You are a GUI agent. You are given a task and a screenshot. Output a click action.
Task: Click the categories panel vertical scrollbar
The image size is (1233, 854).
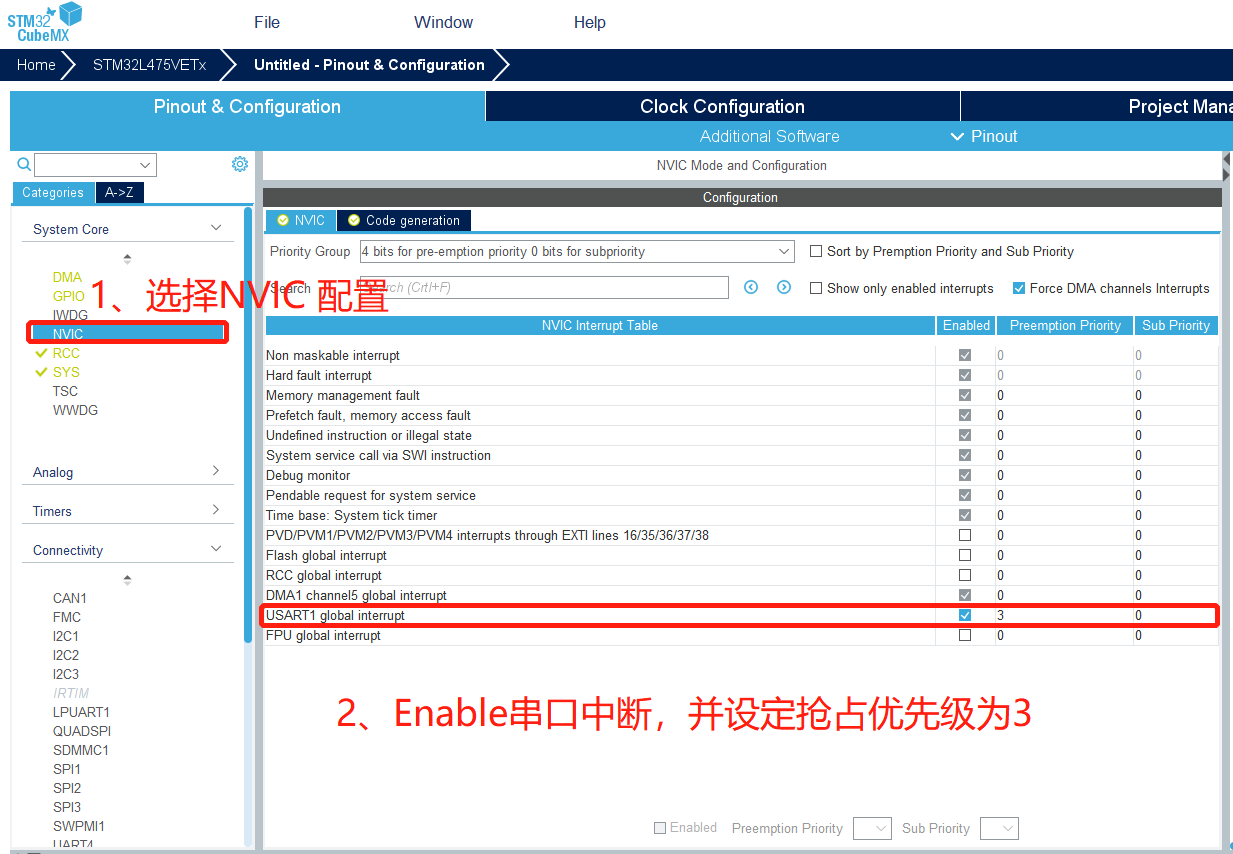pyautogui.click(x=248, y=425)
